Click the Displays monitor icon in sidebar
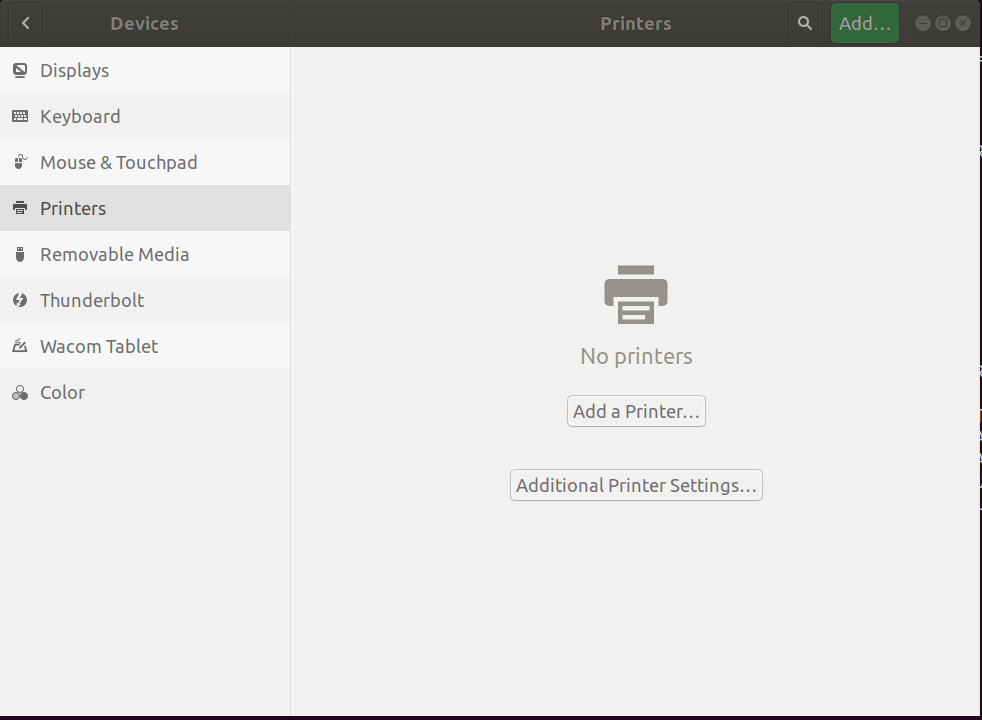982x720 pixels. [20, 71]
